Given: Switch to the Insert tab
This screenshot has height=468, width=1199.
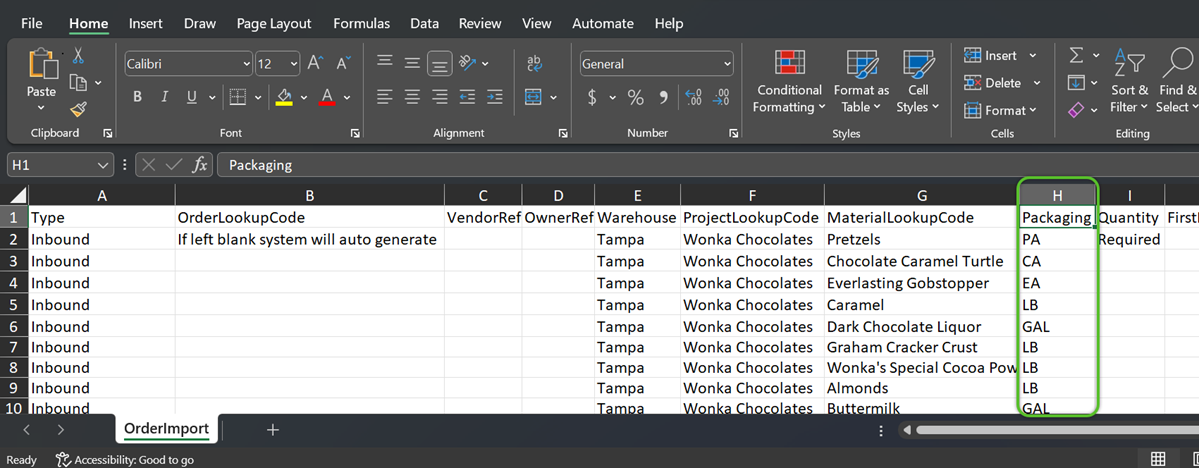Looking at the screenshot, I should click(x=145, y=24).
